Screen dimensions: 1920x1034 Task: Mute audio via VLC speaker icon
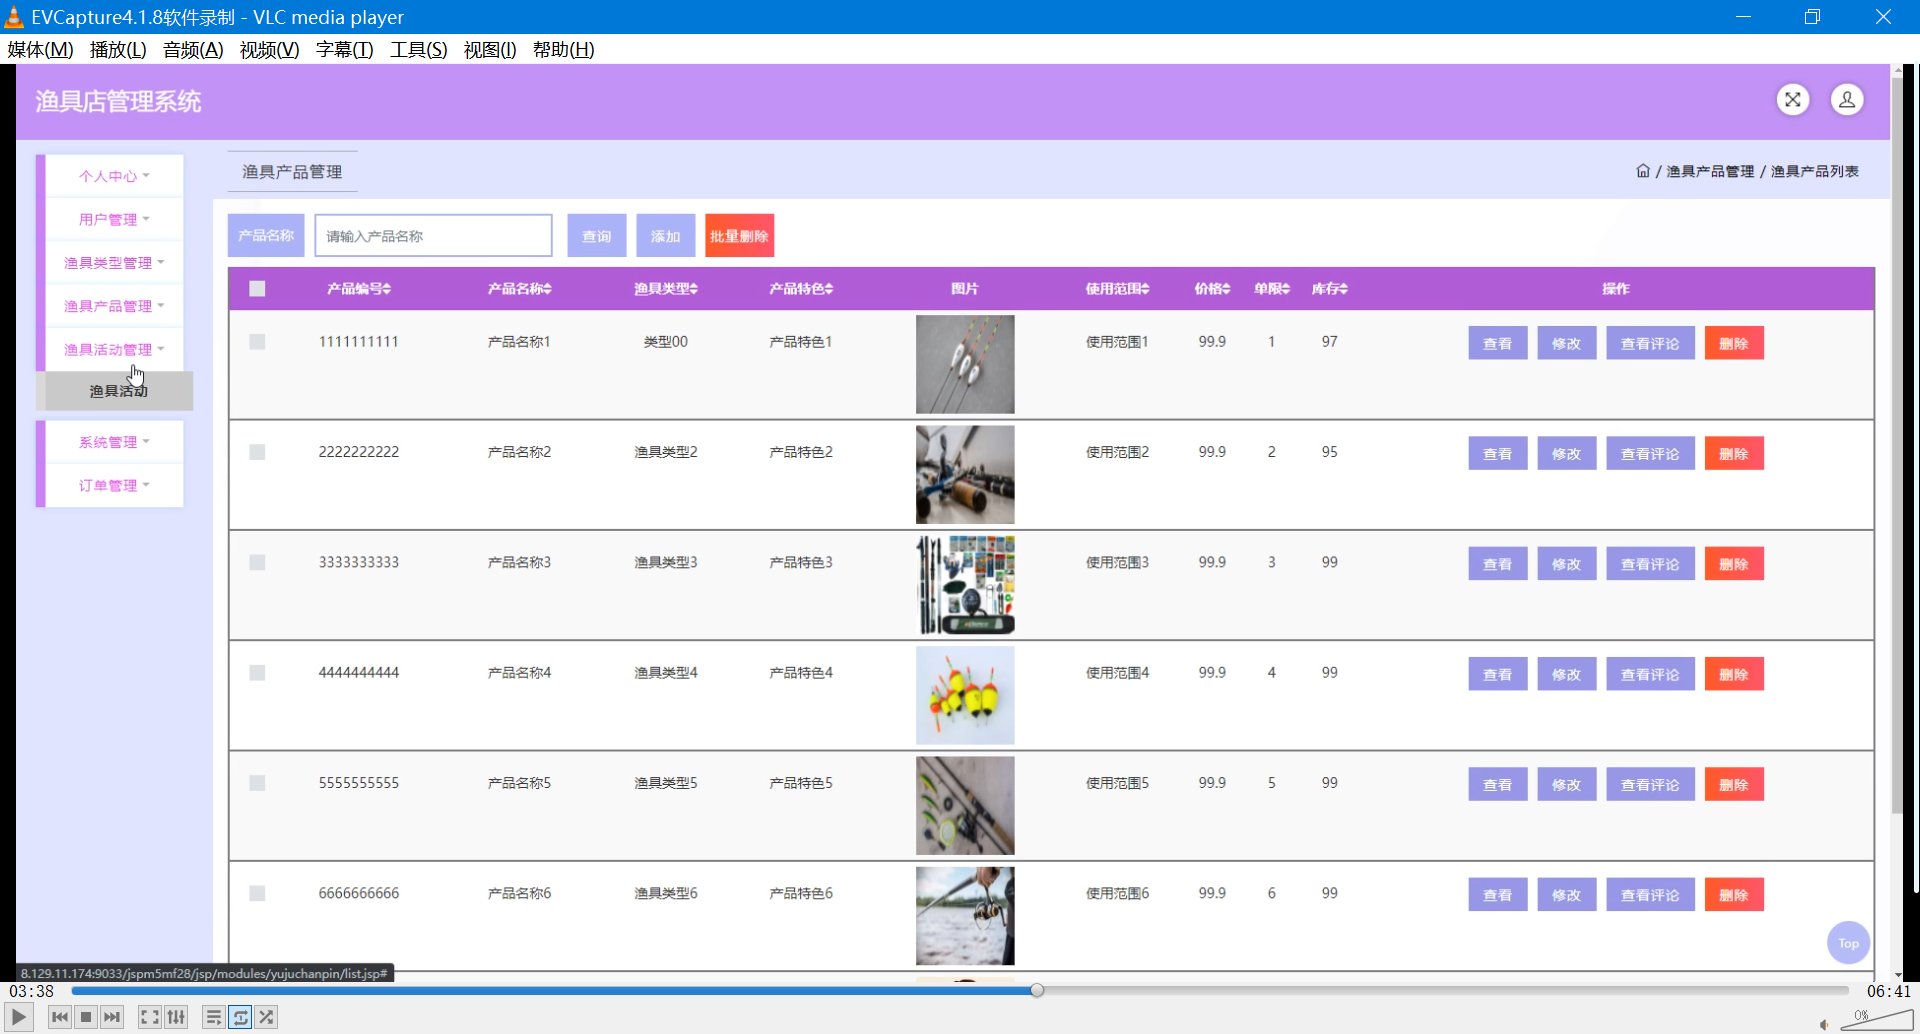1825,1024
